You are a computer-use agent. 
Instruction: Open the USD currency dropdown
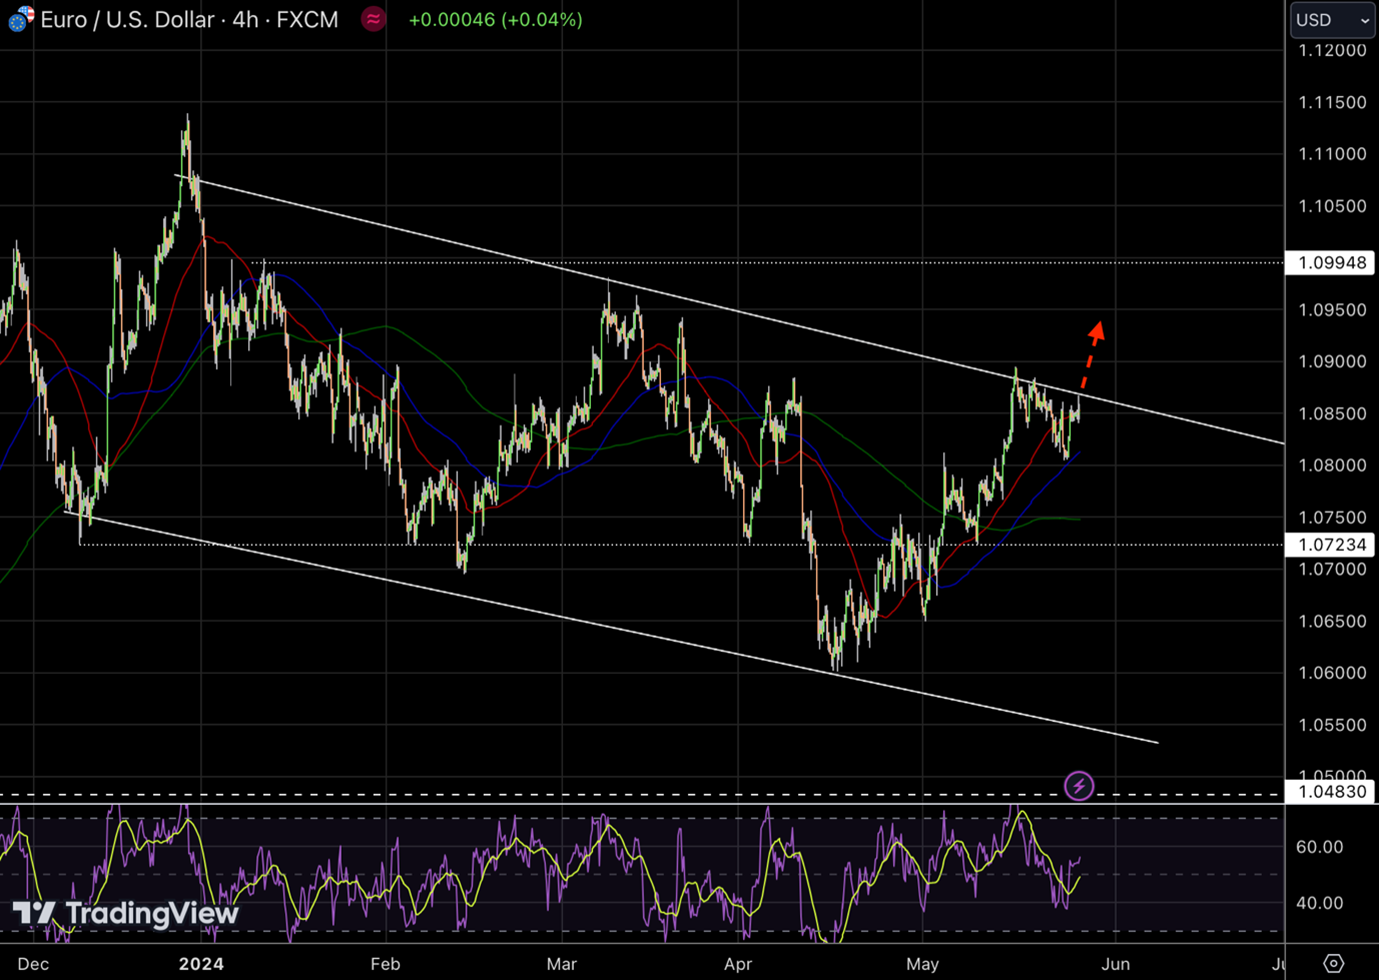pos(1332,20)
